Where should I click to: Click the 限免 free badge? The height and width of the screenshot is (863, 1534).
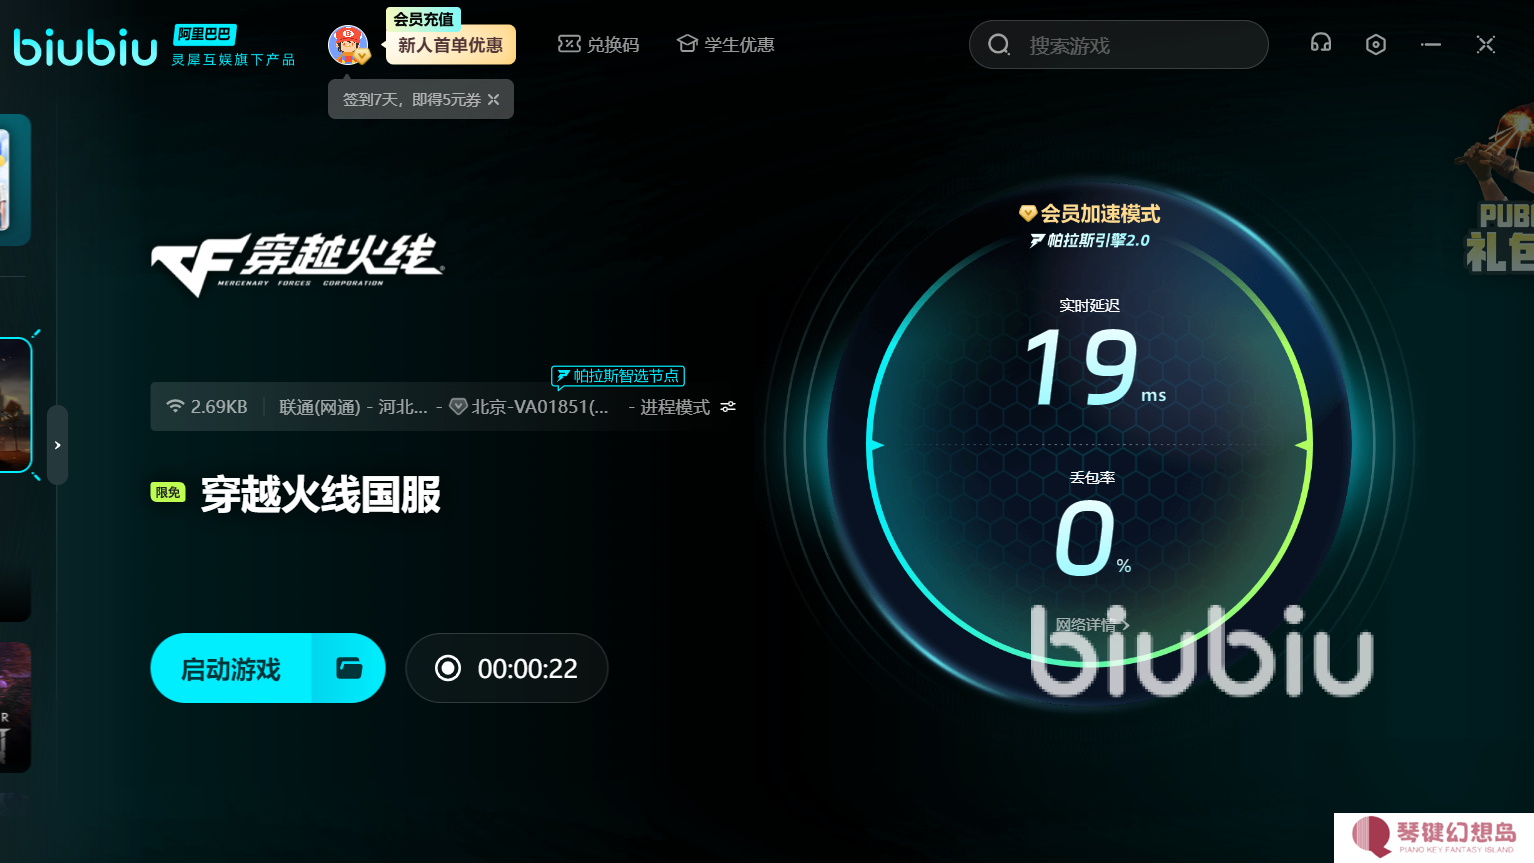tap(168, 492)
